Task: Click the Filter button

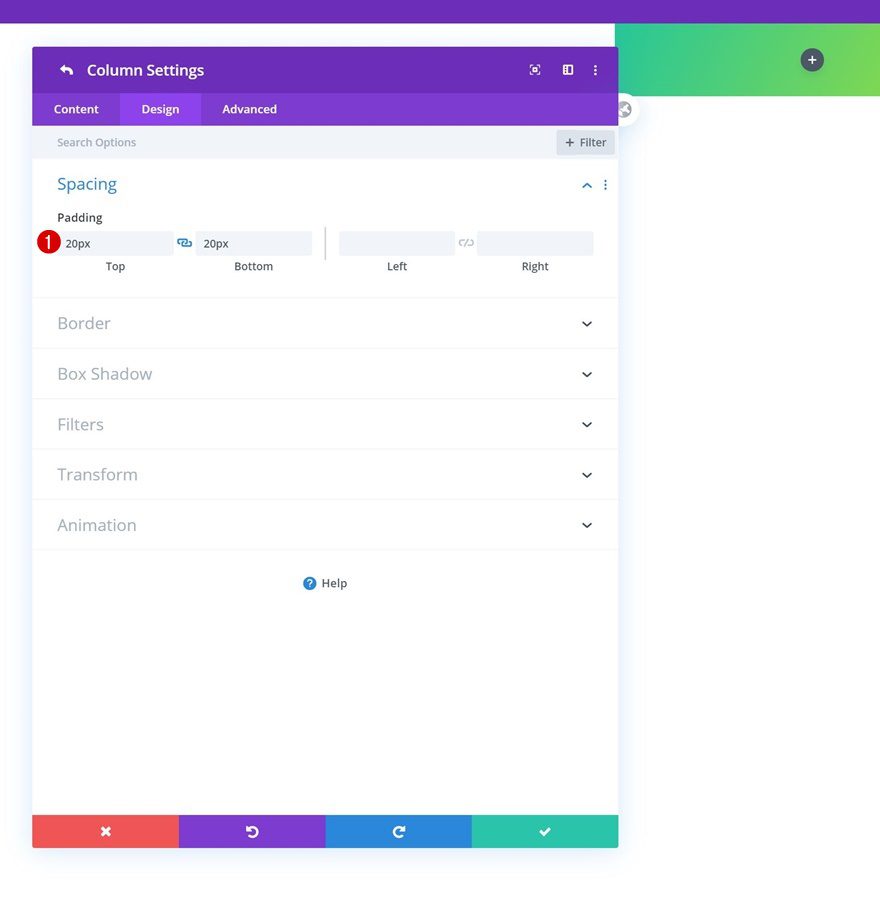Action: pyautogui.click(x=585, y=142)
